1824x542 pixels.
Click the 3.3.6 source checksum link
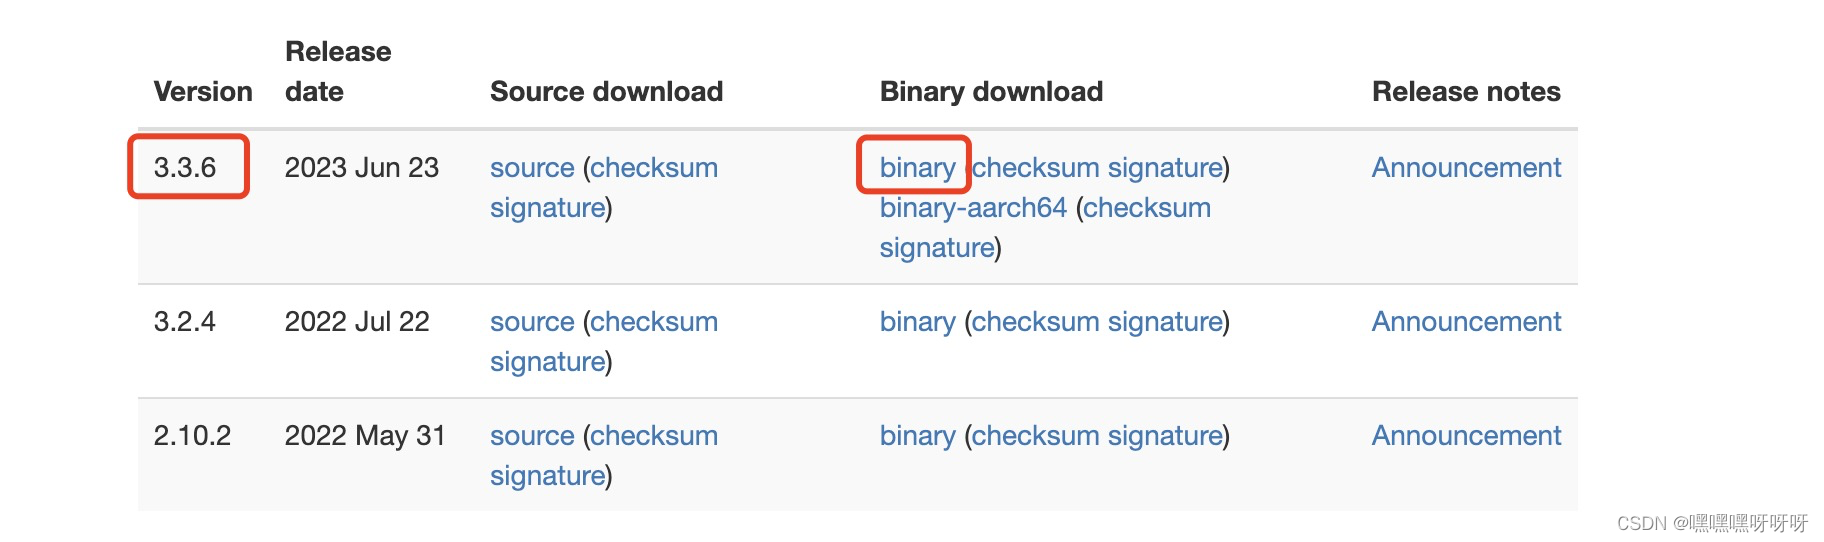654,168
